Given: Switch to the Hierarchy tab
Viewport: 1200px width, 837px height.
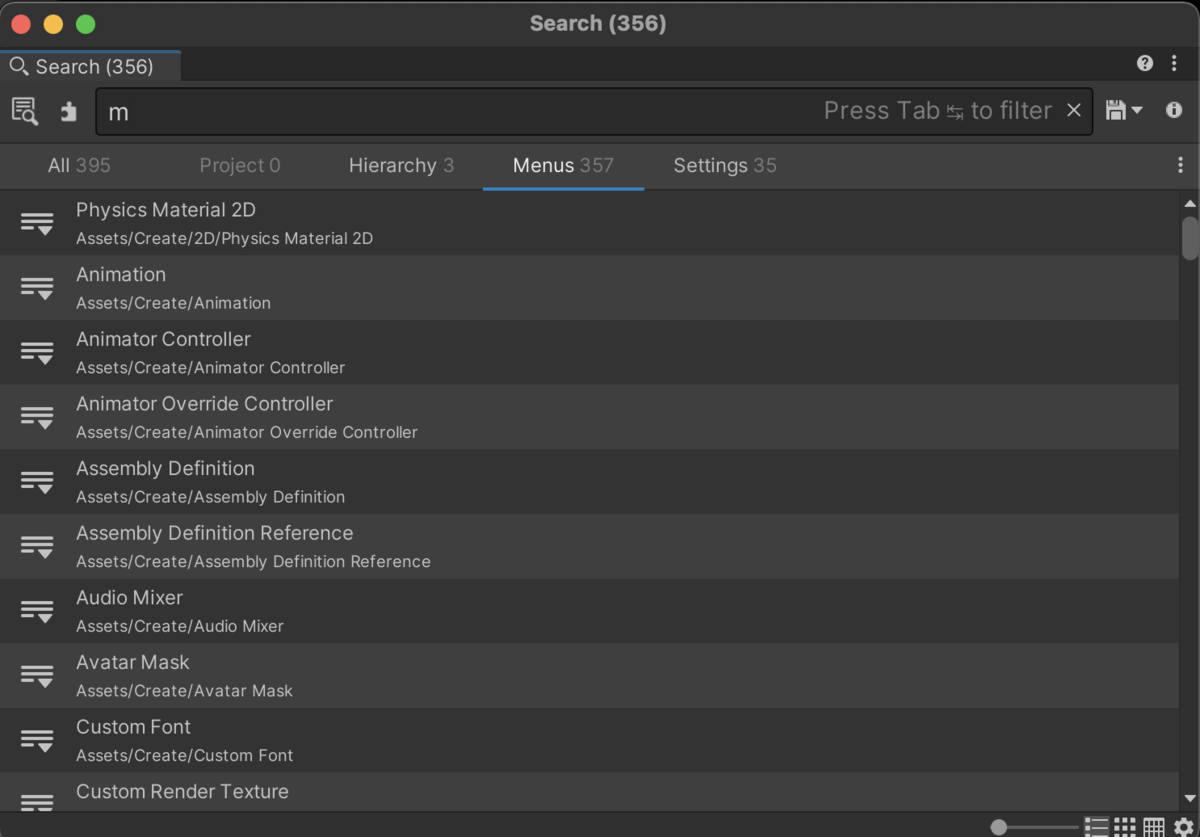Looking at the screenshot, I should (x=401, y=165).
